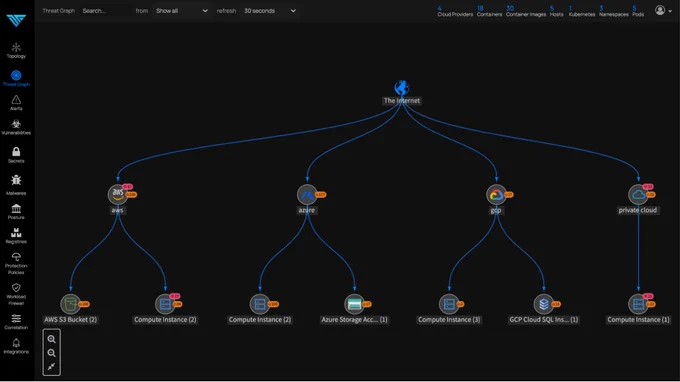Zoom out on the graph

(x=51, y=353)
